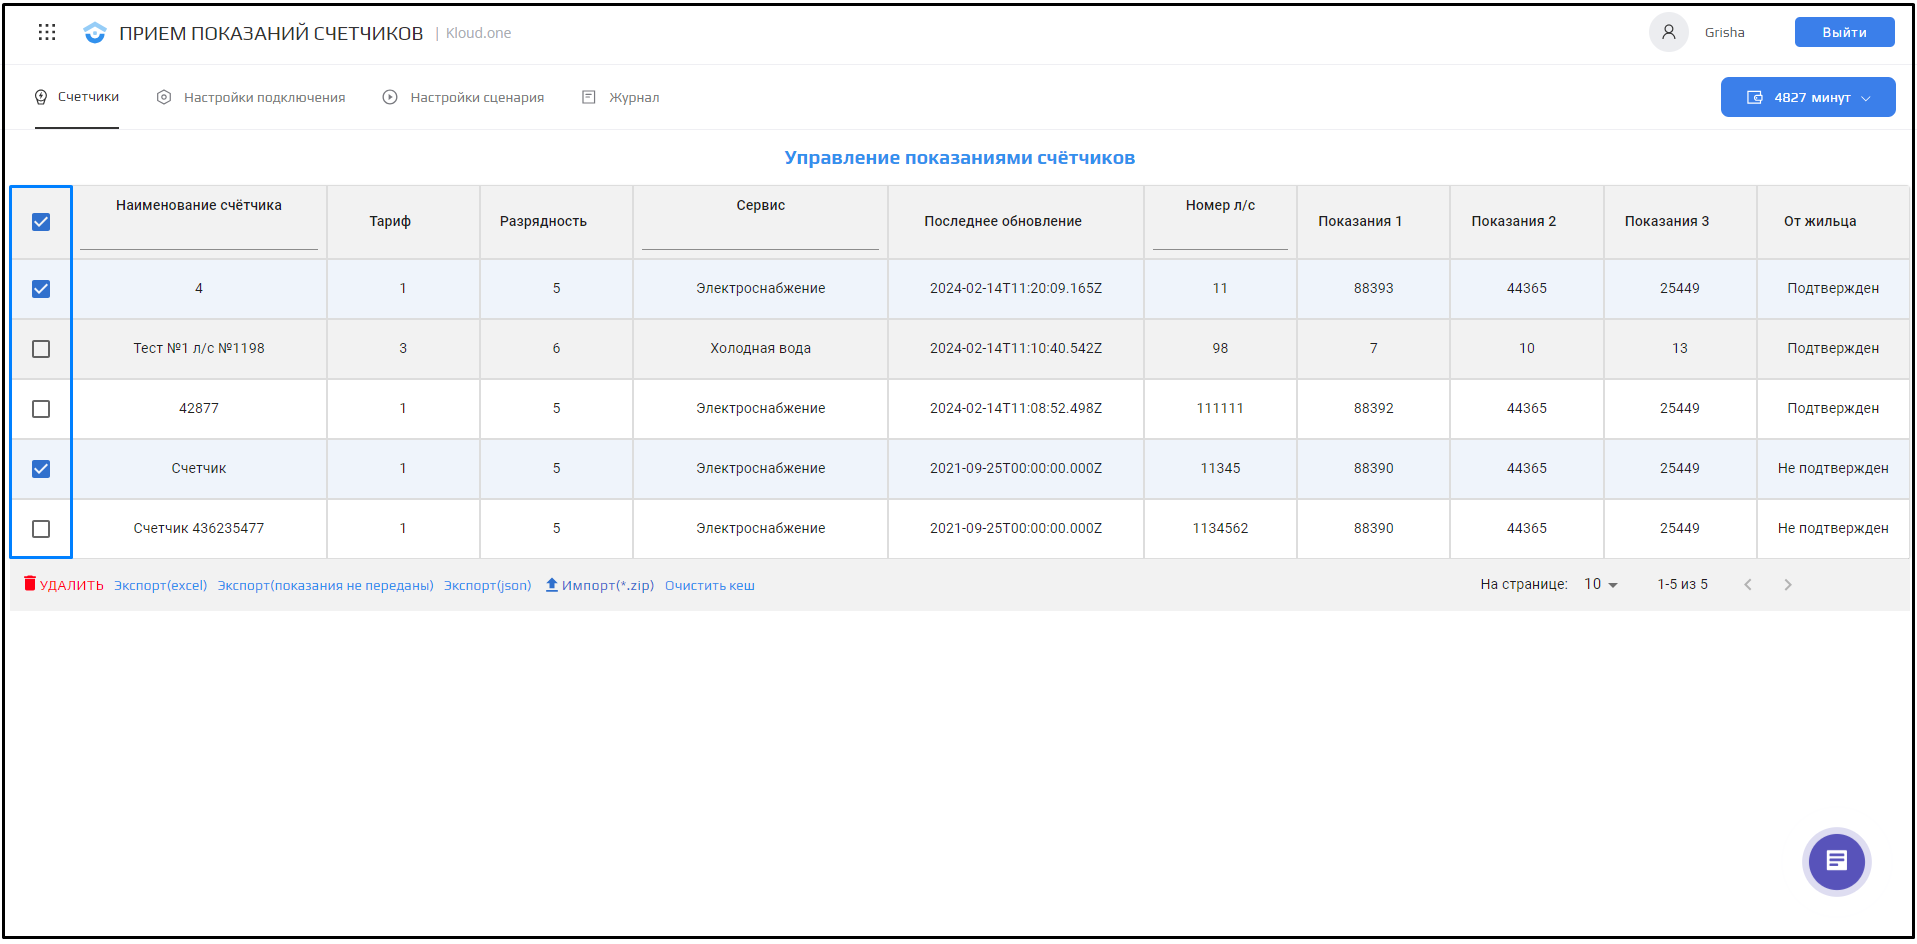The image size is (1917, 944).
Task: Open the Счетчики tab
Action: [x=77, y=97]
